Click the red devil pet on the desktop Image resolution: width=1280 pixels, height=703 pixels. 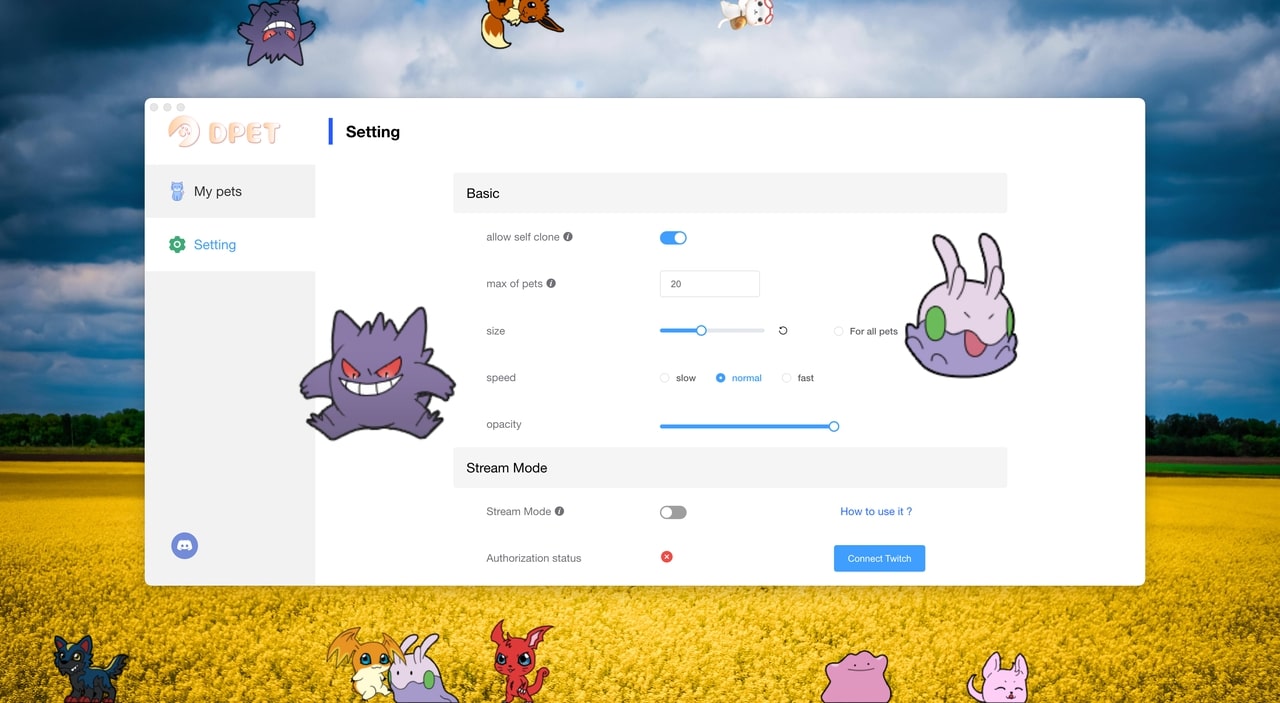pos(520,661)
